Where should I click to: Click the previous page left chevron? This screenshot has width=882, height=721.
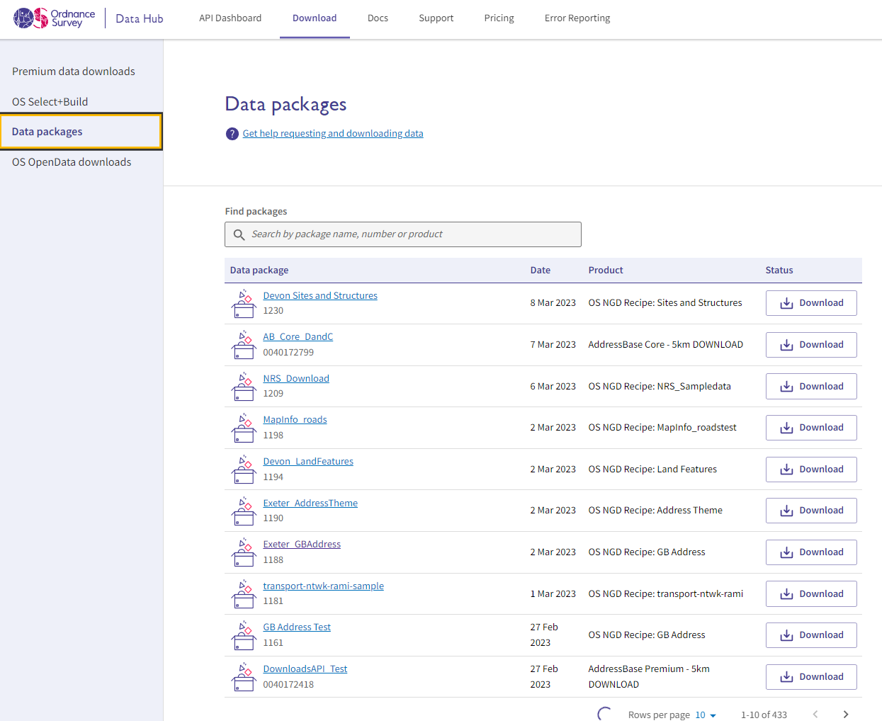coord(815,714)
